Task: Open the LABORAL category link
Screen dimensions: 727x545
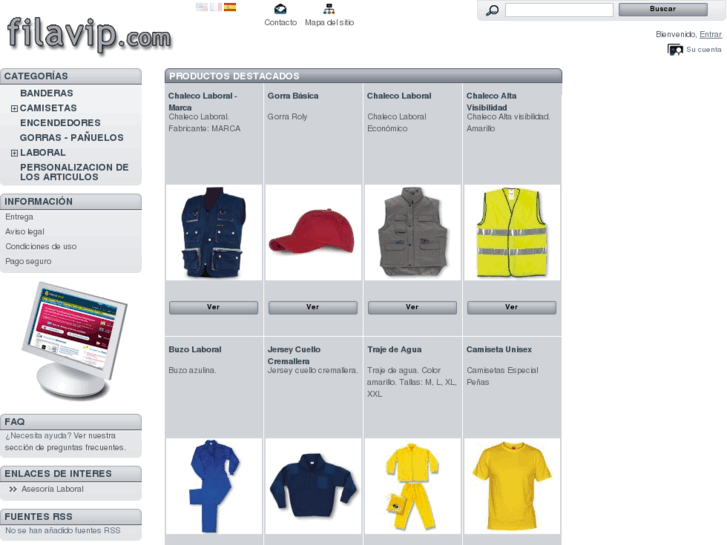Action: pos(43,153)
